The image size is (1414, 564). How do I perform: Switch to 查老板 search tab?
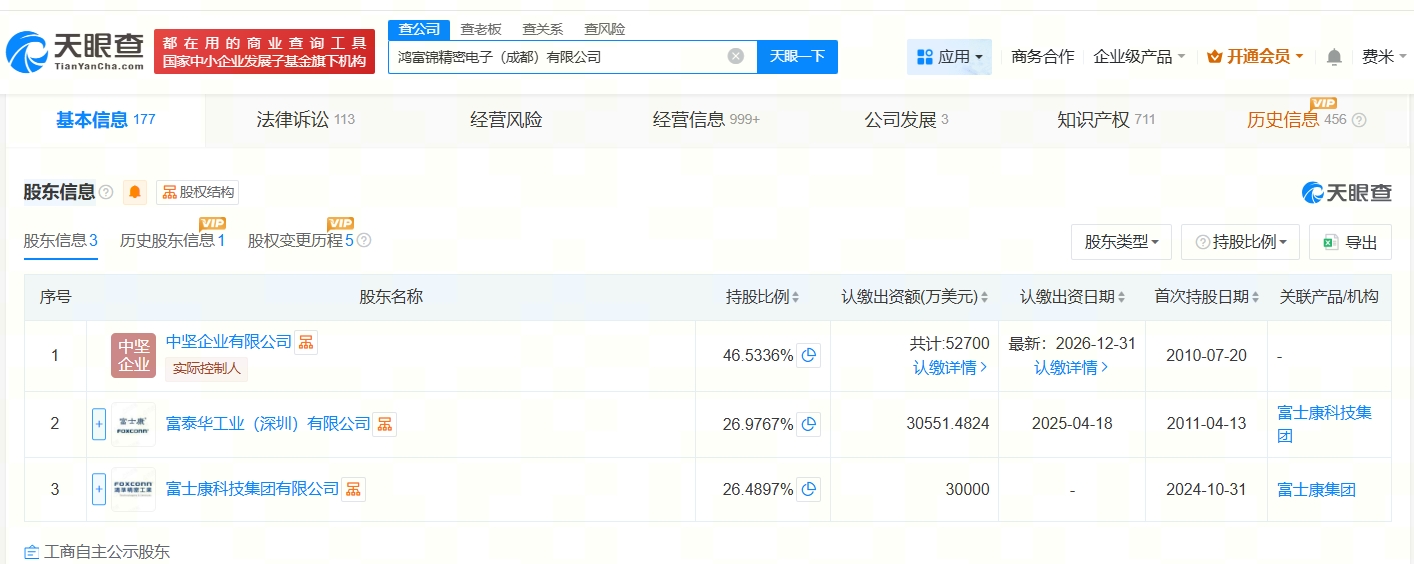coord(481,29)
